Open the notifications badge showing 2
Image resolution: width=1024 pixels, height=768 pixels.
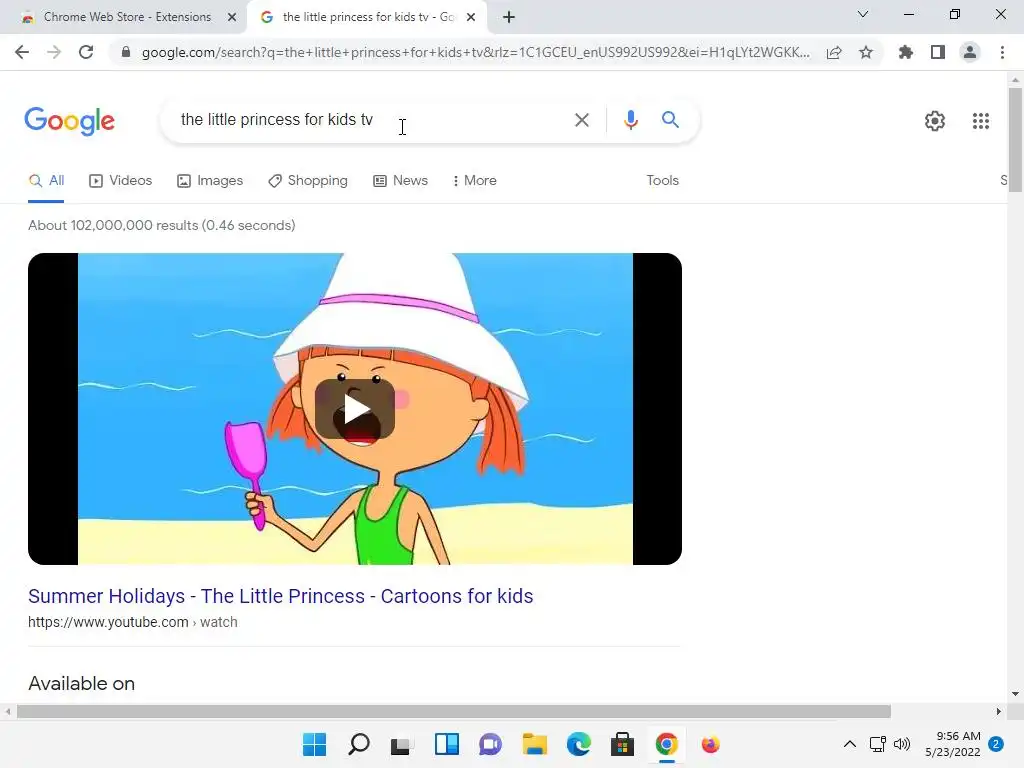point(996,744)
